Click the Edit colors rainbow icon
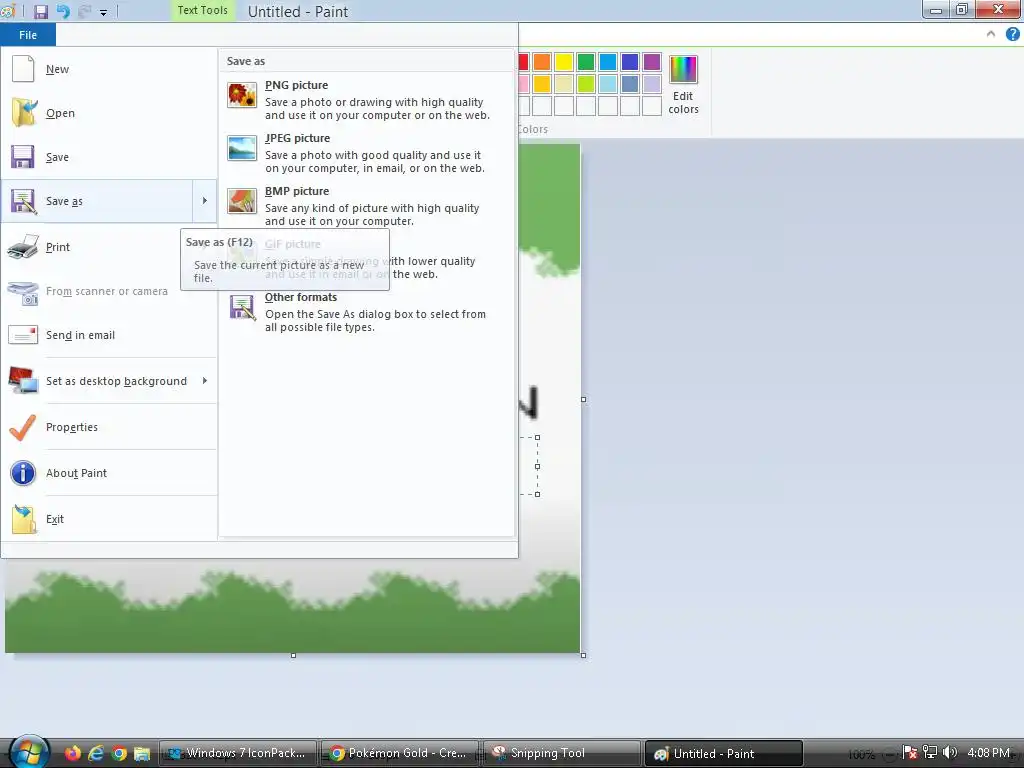The width and height of the screenshot is (1024, 768). [683, 69]
